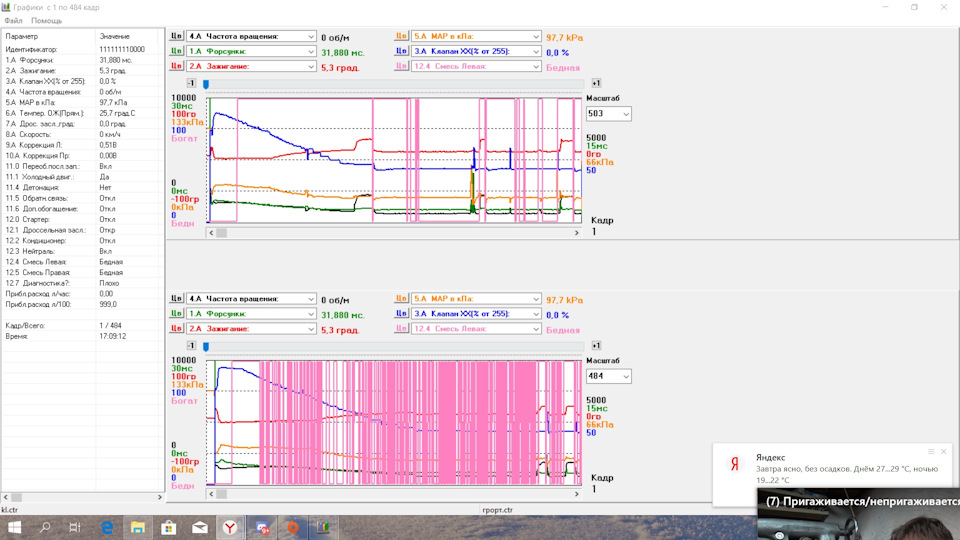Click upper Цв color button for Смесь Левая
Viewport: 960px width, 540px height.
coord(401,66)
